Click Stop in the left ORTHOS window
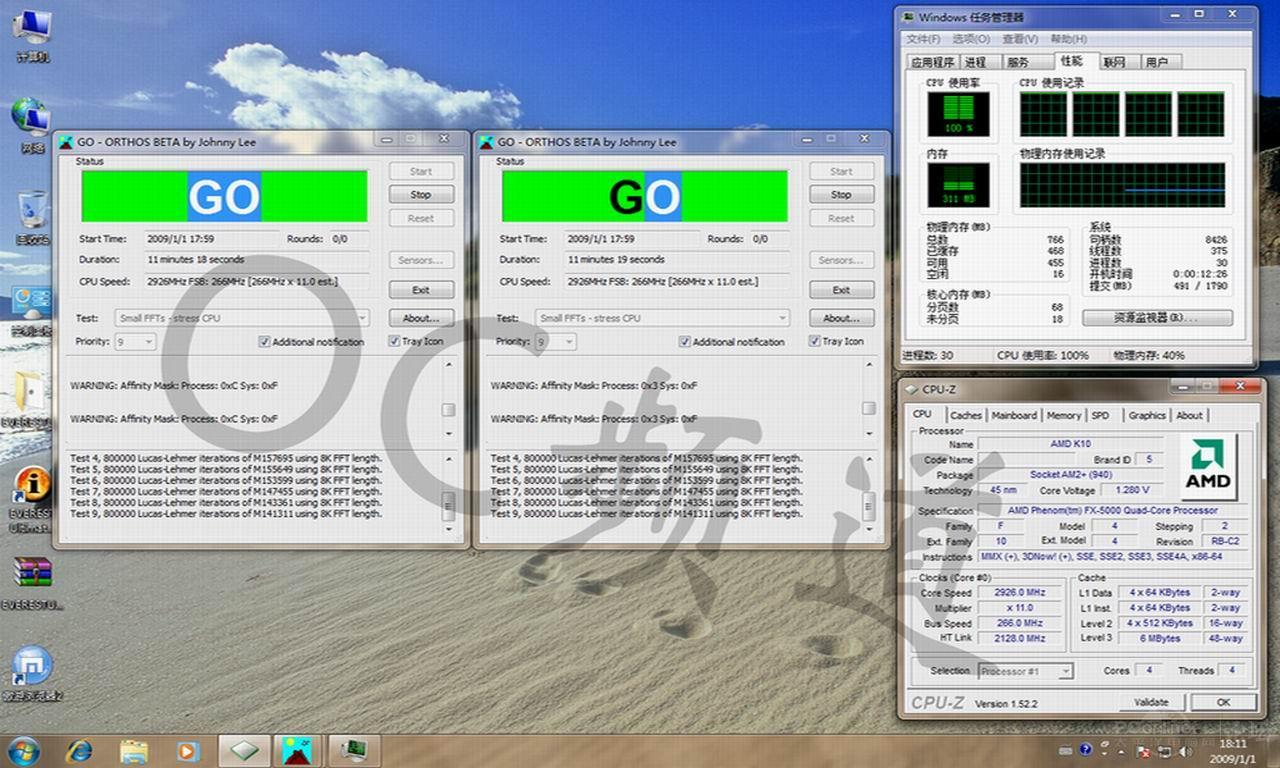Viewport: 1280px width, 768px height. click(421, 194)
